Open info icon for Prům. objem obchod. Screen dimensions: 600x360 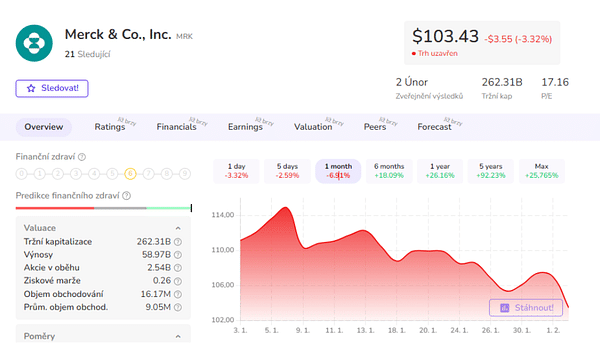178,307
